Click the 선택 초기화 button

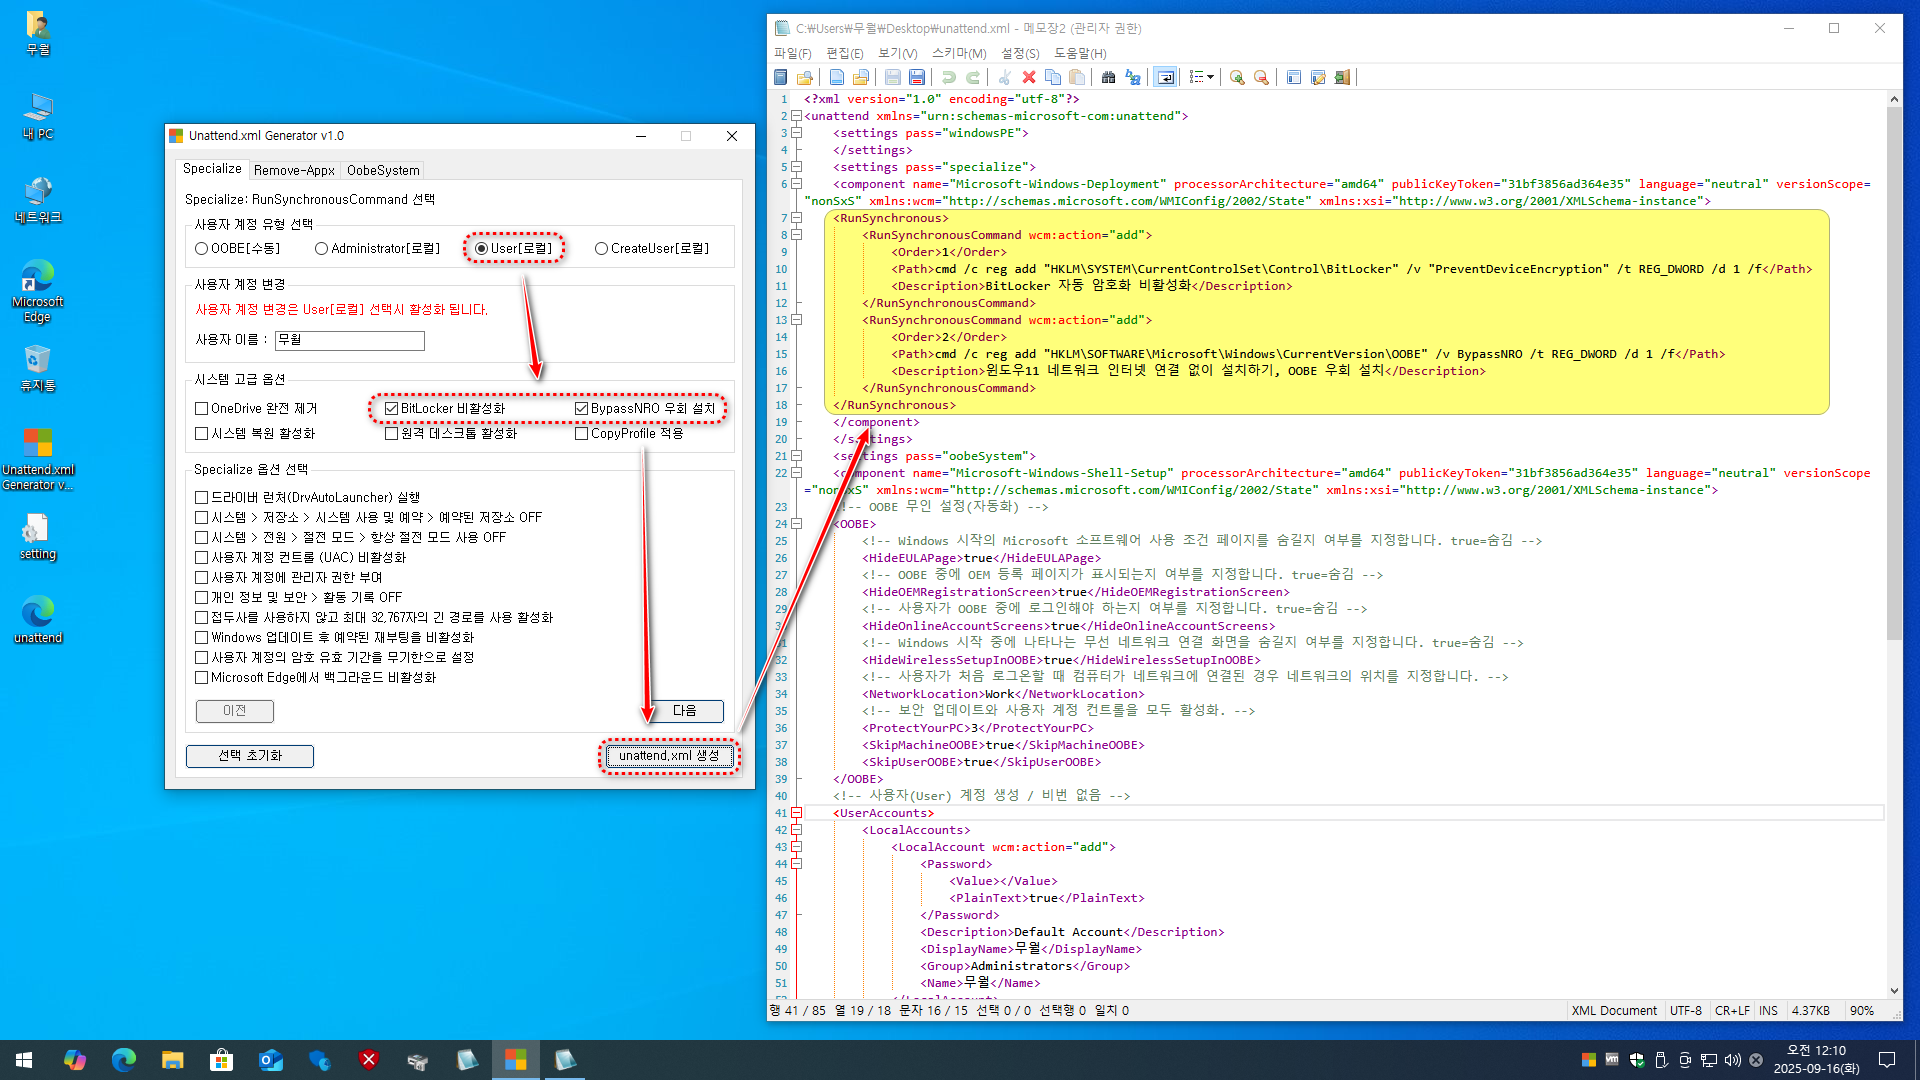coord(250,756)
